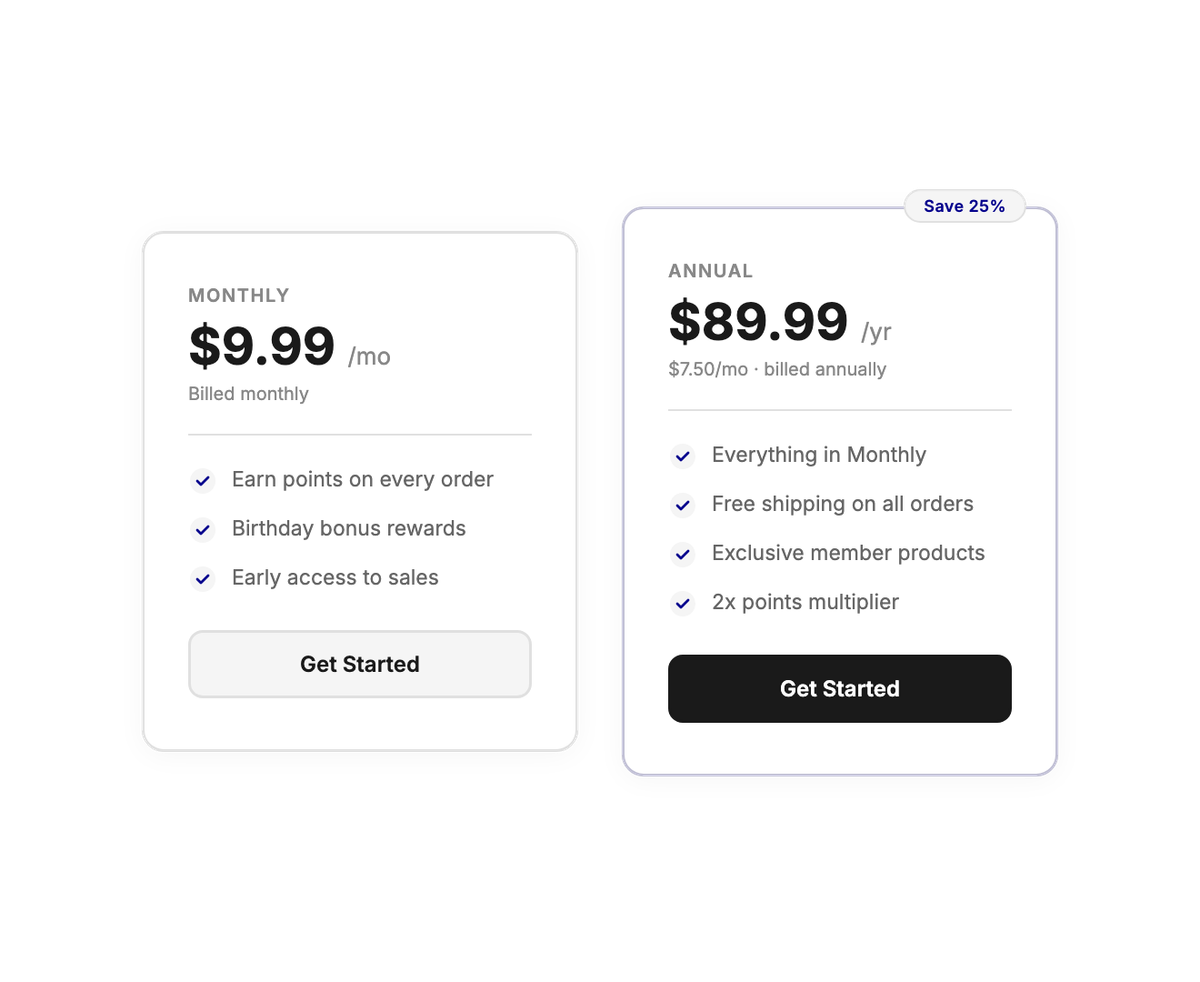
Task: Click the $89.99 annual price
Action: pos(758,322)
